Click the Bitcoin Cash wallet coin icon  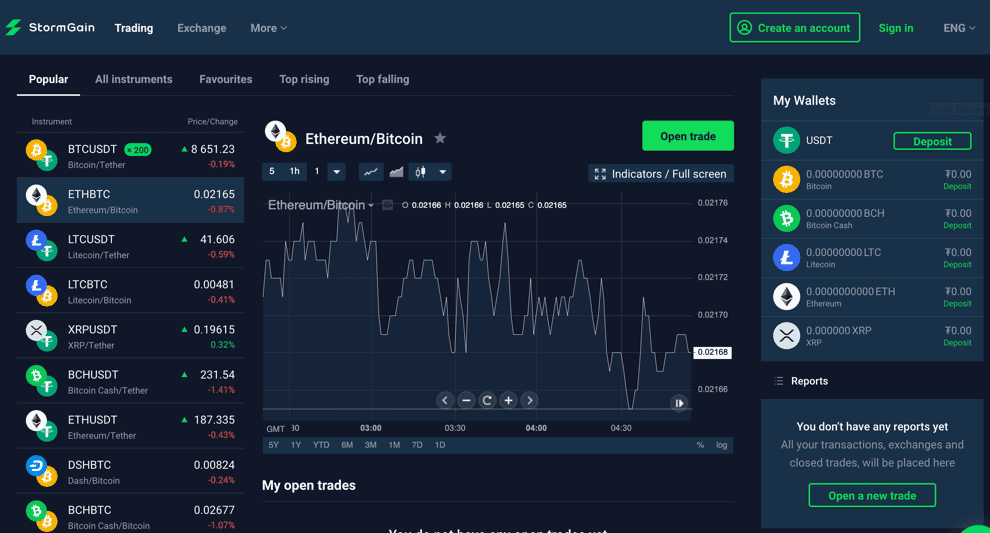point(787,219)
